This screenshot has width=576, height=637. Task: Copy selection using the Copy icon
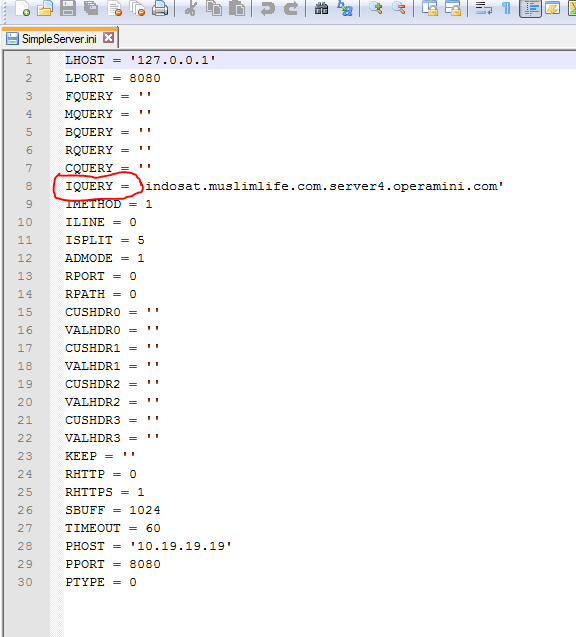pyautogui.click(x=213, y=8)
